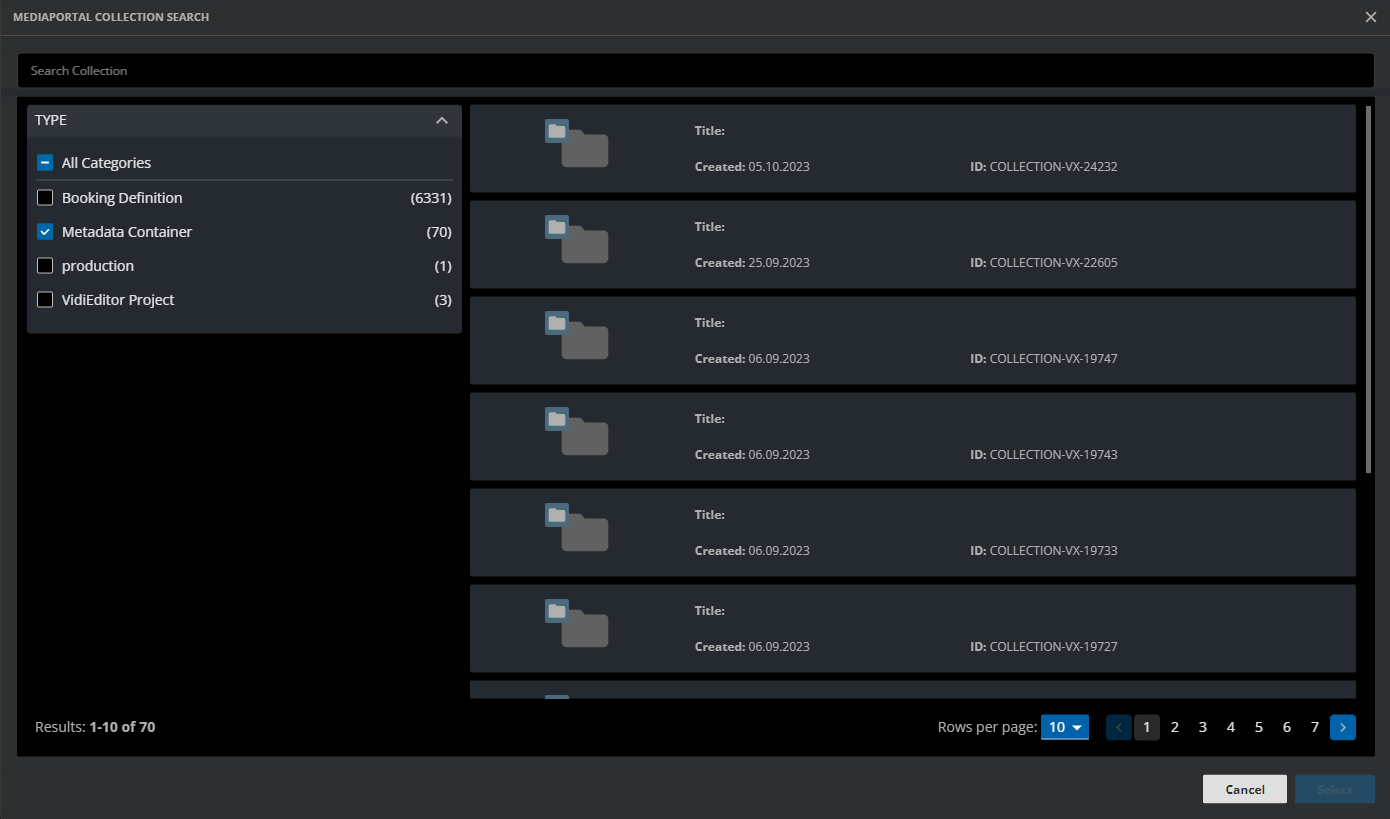The width and height of the screenshot is (1390, 819).
Task: Go to previous results page arrow
Action: click(x=1118, y=727)
